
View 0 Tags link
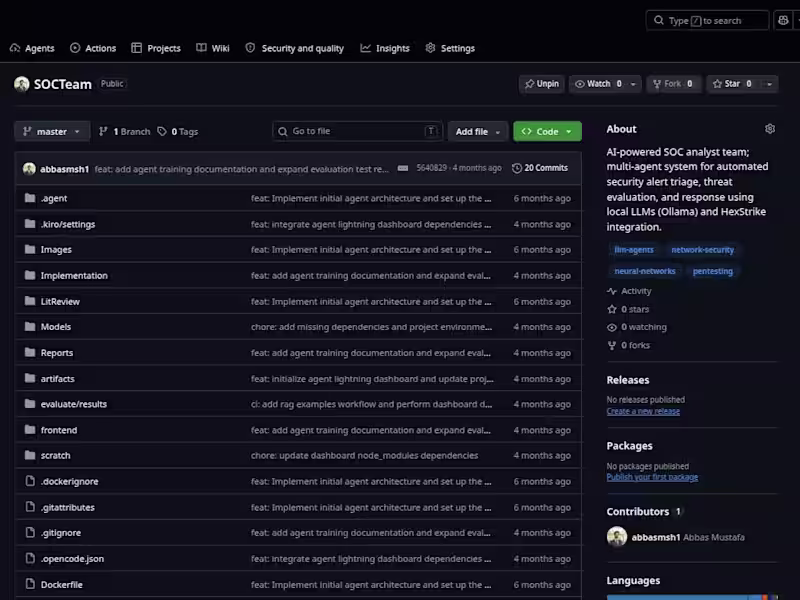(178, 131)
